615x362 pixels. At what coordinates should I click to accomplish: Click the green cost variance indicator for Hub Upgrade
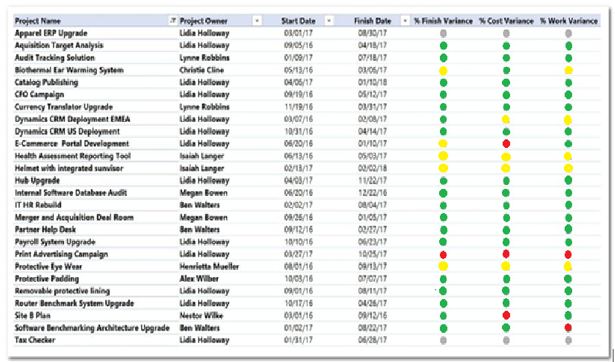[x=506, y=181]
